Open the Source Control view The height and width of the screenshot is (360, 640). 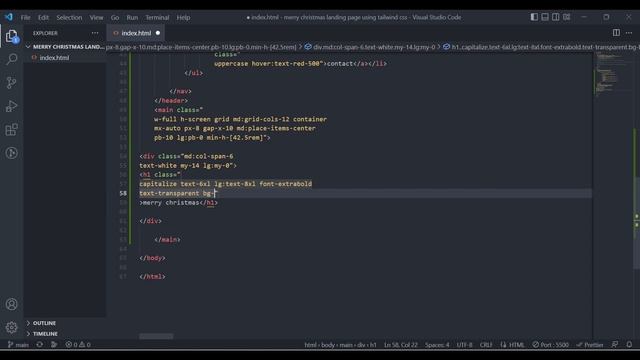pos(12,83)
